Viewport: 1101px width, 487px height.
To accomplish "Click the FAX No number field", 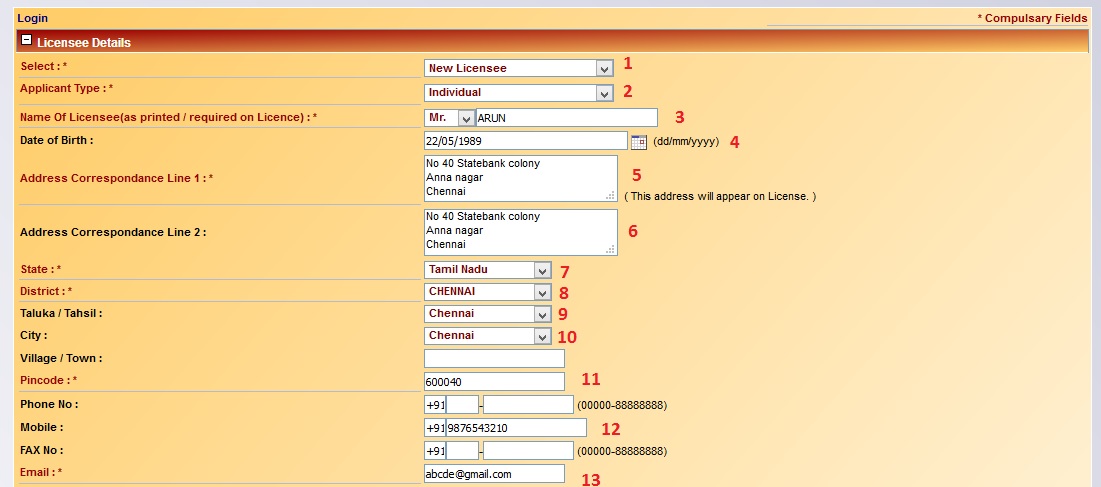I will tap(528, 451).
